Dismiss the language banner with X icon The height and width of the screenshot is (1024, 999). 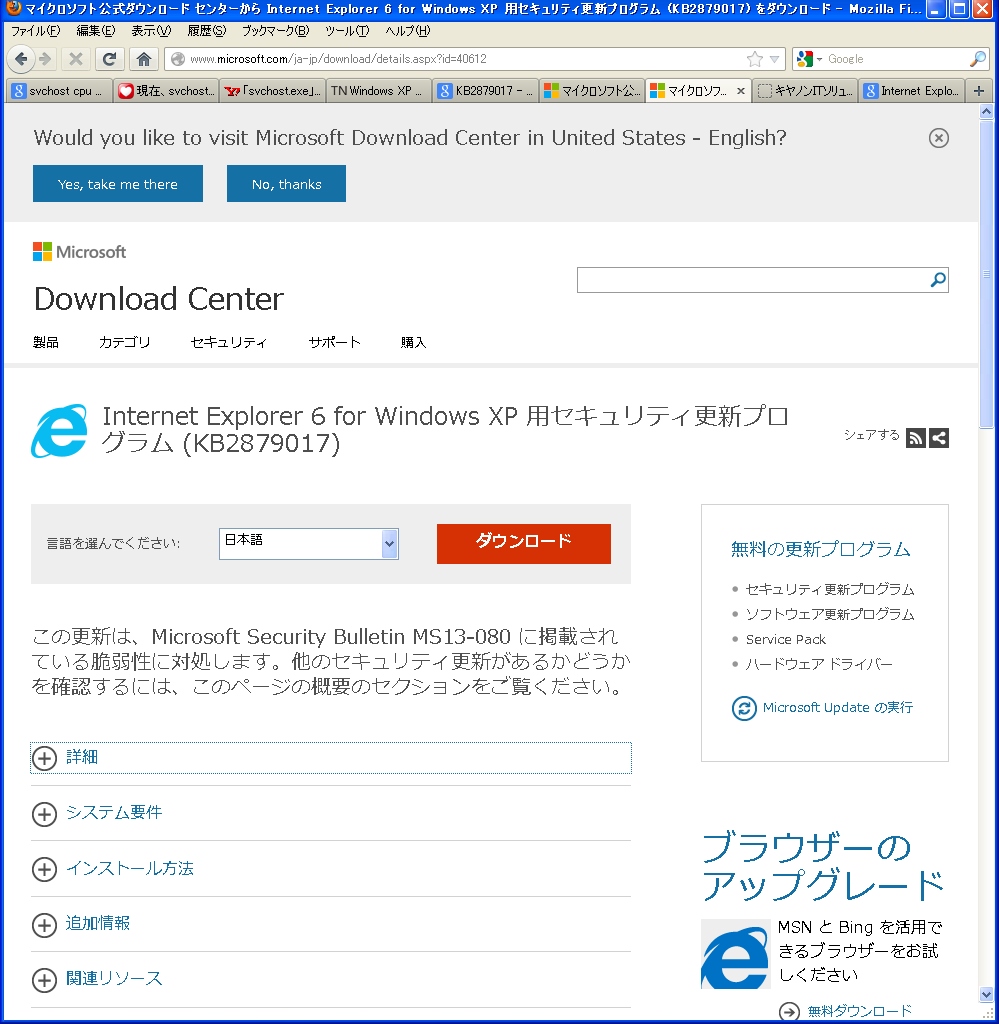[938, 138]
